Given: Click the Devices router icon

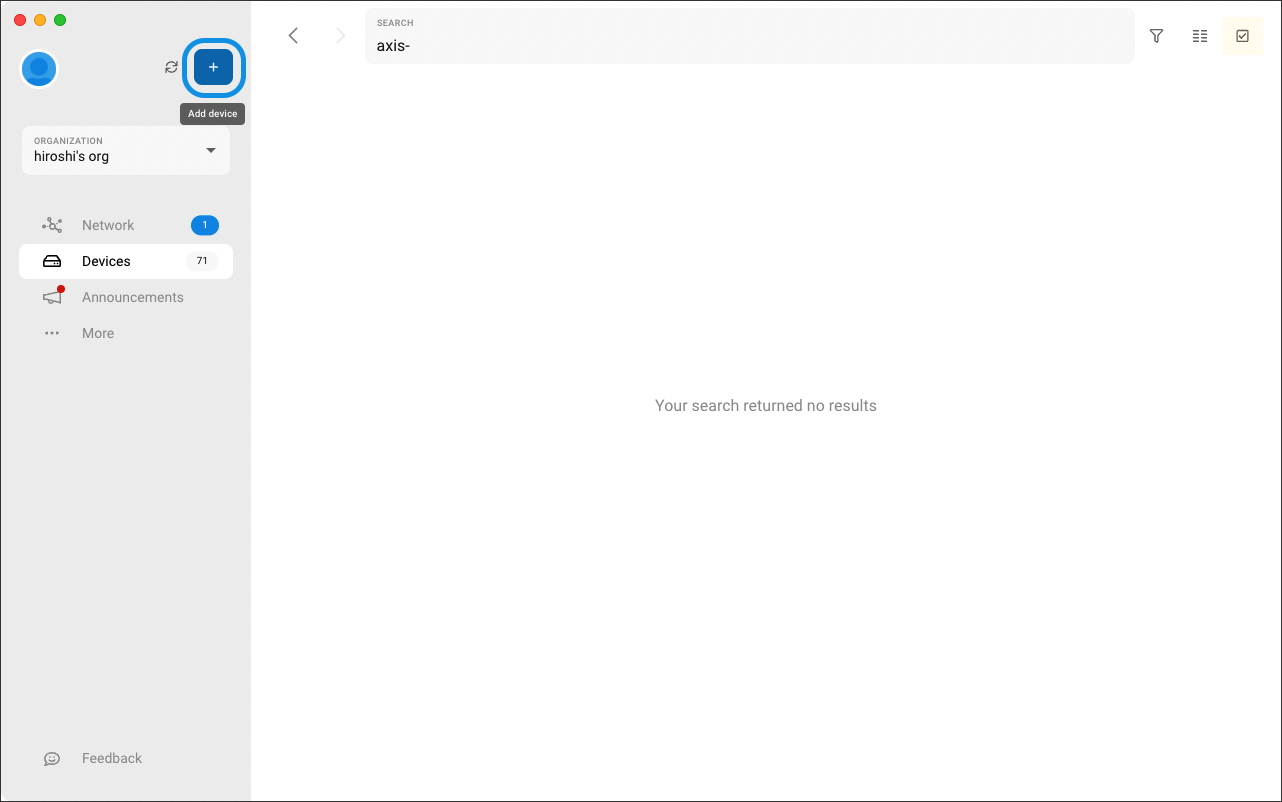Looking at the screenshot, I should point(52,261).
